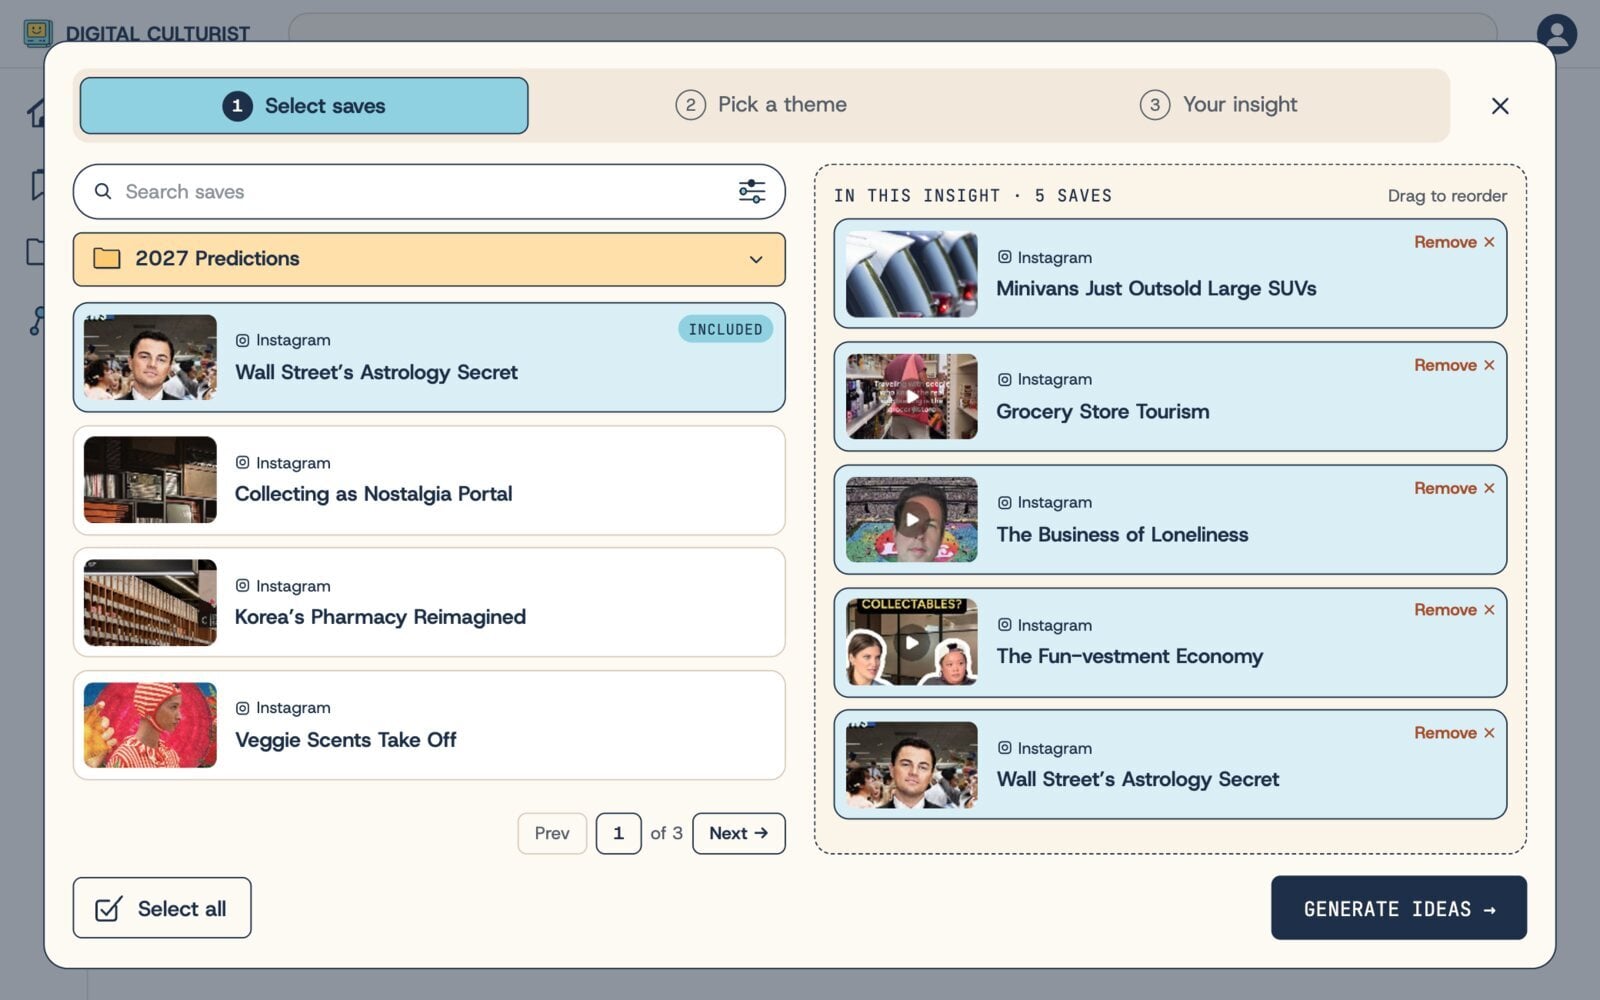Image resolution: width=1600 pixels, height=1000 pixels.
Task: Click the Veggie Scents Take Off thumbnail
Action: pyautogui.click(x=150, y=725)
